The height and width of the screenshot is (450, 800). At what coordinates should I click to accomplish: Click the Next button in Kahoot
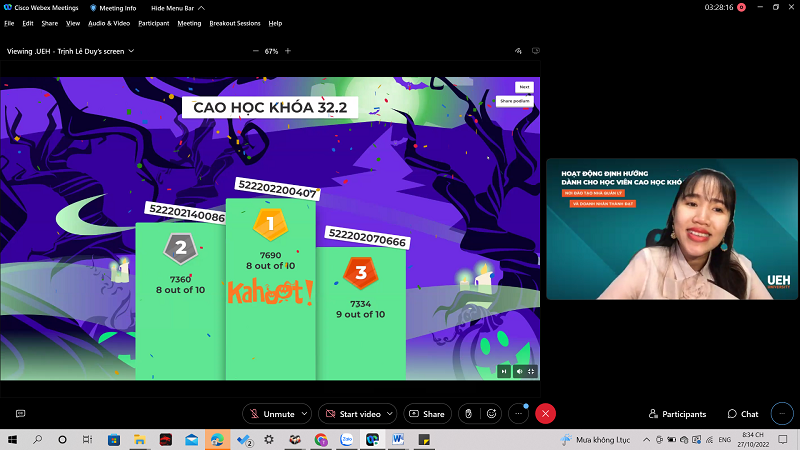524,87
